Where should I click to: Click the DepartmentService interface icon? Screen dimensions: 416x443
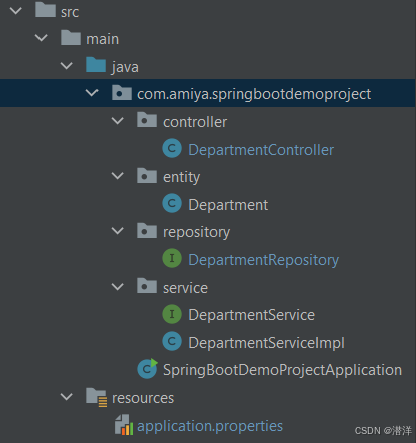172,314
